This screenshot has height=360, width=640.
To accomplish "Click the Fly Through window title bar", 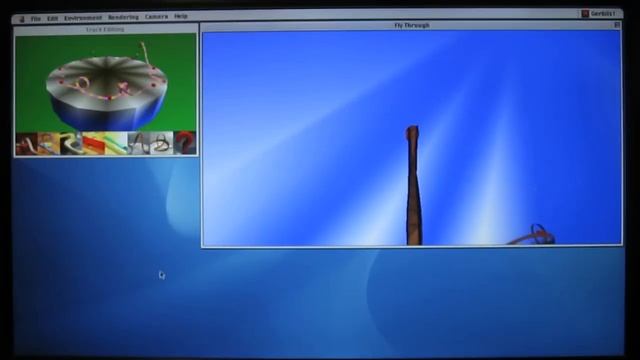I will pos(411,25).
